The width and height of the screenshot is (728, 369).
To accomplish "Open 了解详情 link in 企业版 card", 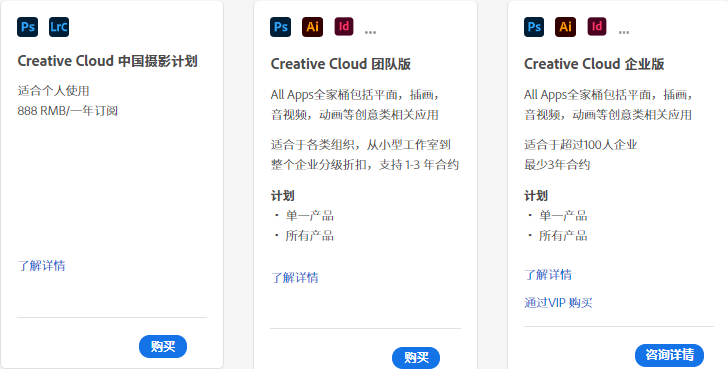I will [x=548, y=274].
